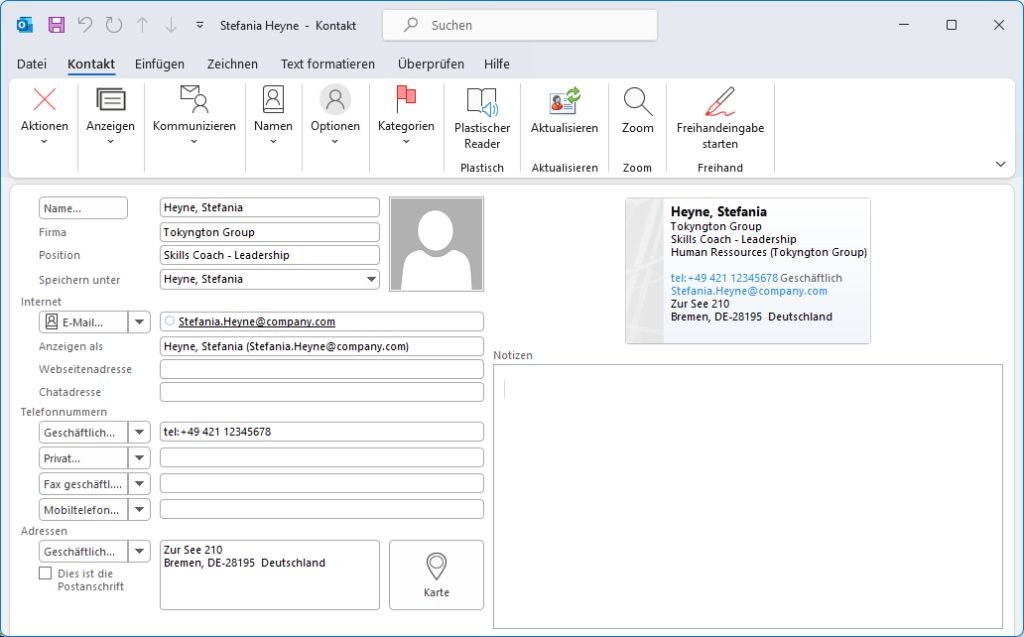Open the E-Mail type dropdown arrow
The height and width of the screenshot is (637, 1024).
tap(139, 322)
